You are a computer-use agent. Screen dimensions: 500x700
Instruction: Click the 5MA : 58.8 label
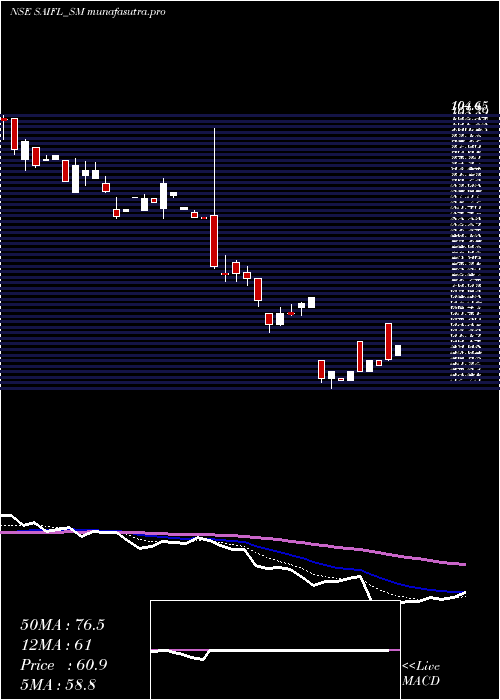coord(58,684)
